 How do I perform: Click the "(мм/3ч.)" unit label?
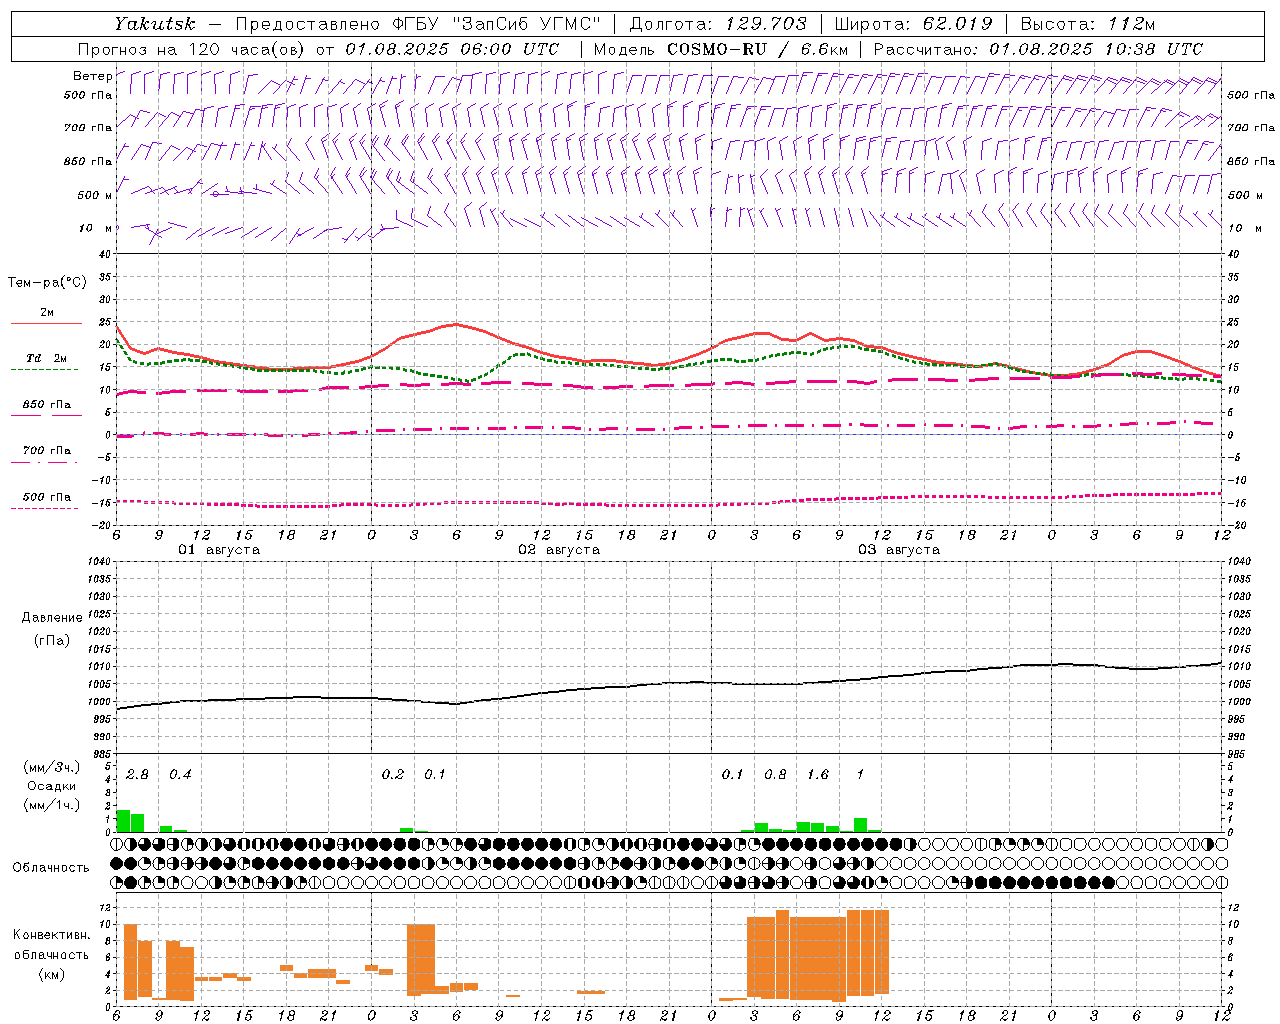point(52,767)
